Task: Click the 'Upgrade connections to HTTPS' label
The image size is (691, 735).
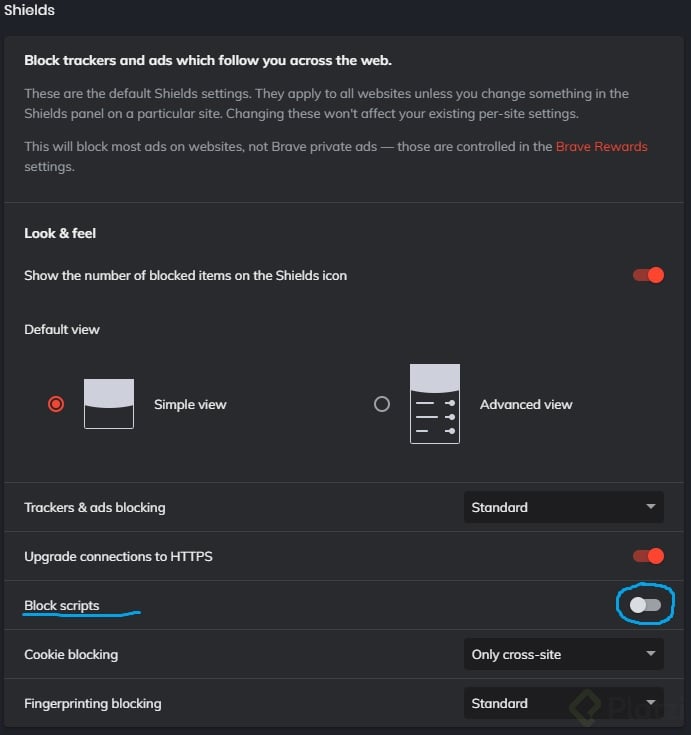Action: click(x=118, y=556)
